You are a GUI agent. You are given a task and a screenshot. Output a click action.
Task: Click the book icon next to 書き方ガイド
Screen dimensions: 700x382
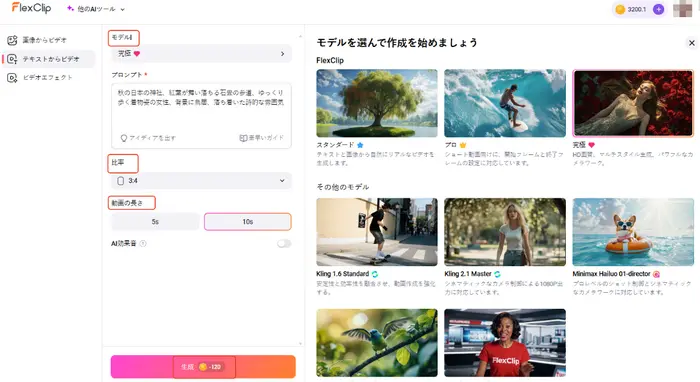click(243, 138)
